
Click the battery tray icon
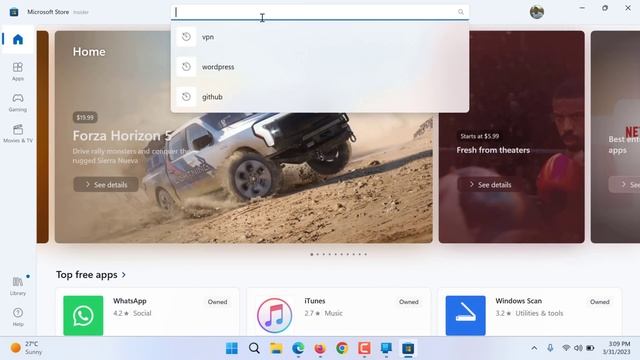[590, 348]
